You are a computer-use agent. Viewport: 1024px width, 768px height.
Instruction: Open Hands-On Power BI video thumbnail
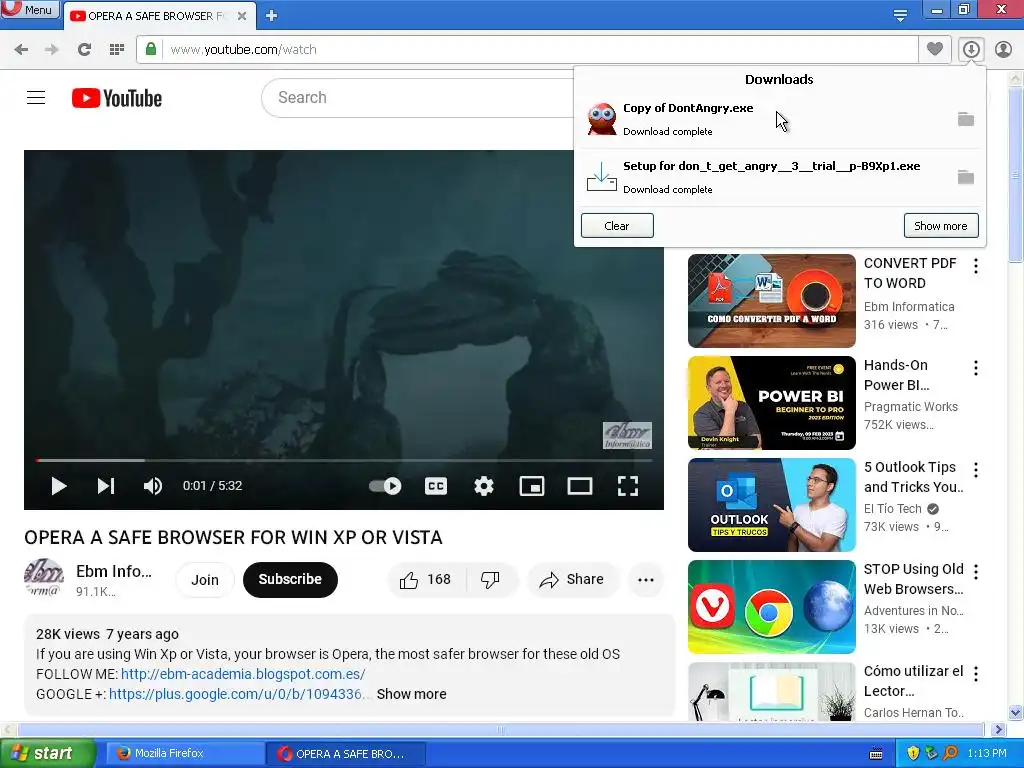(771, 403)
